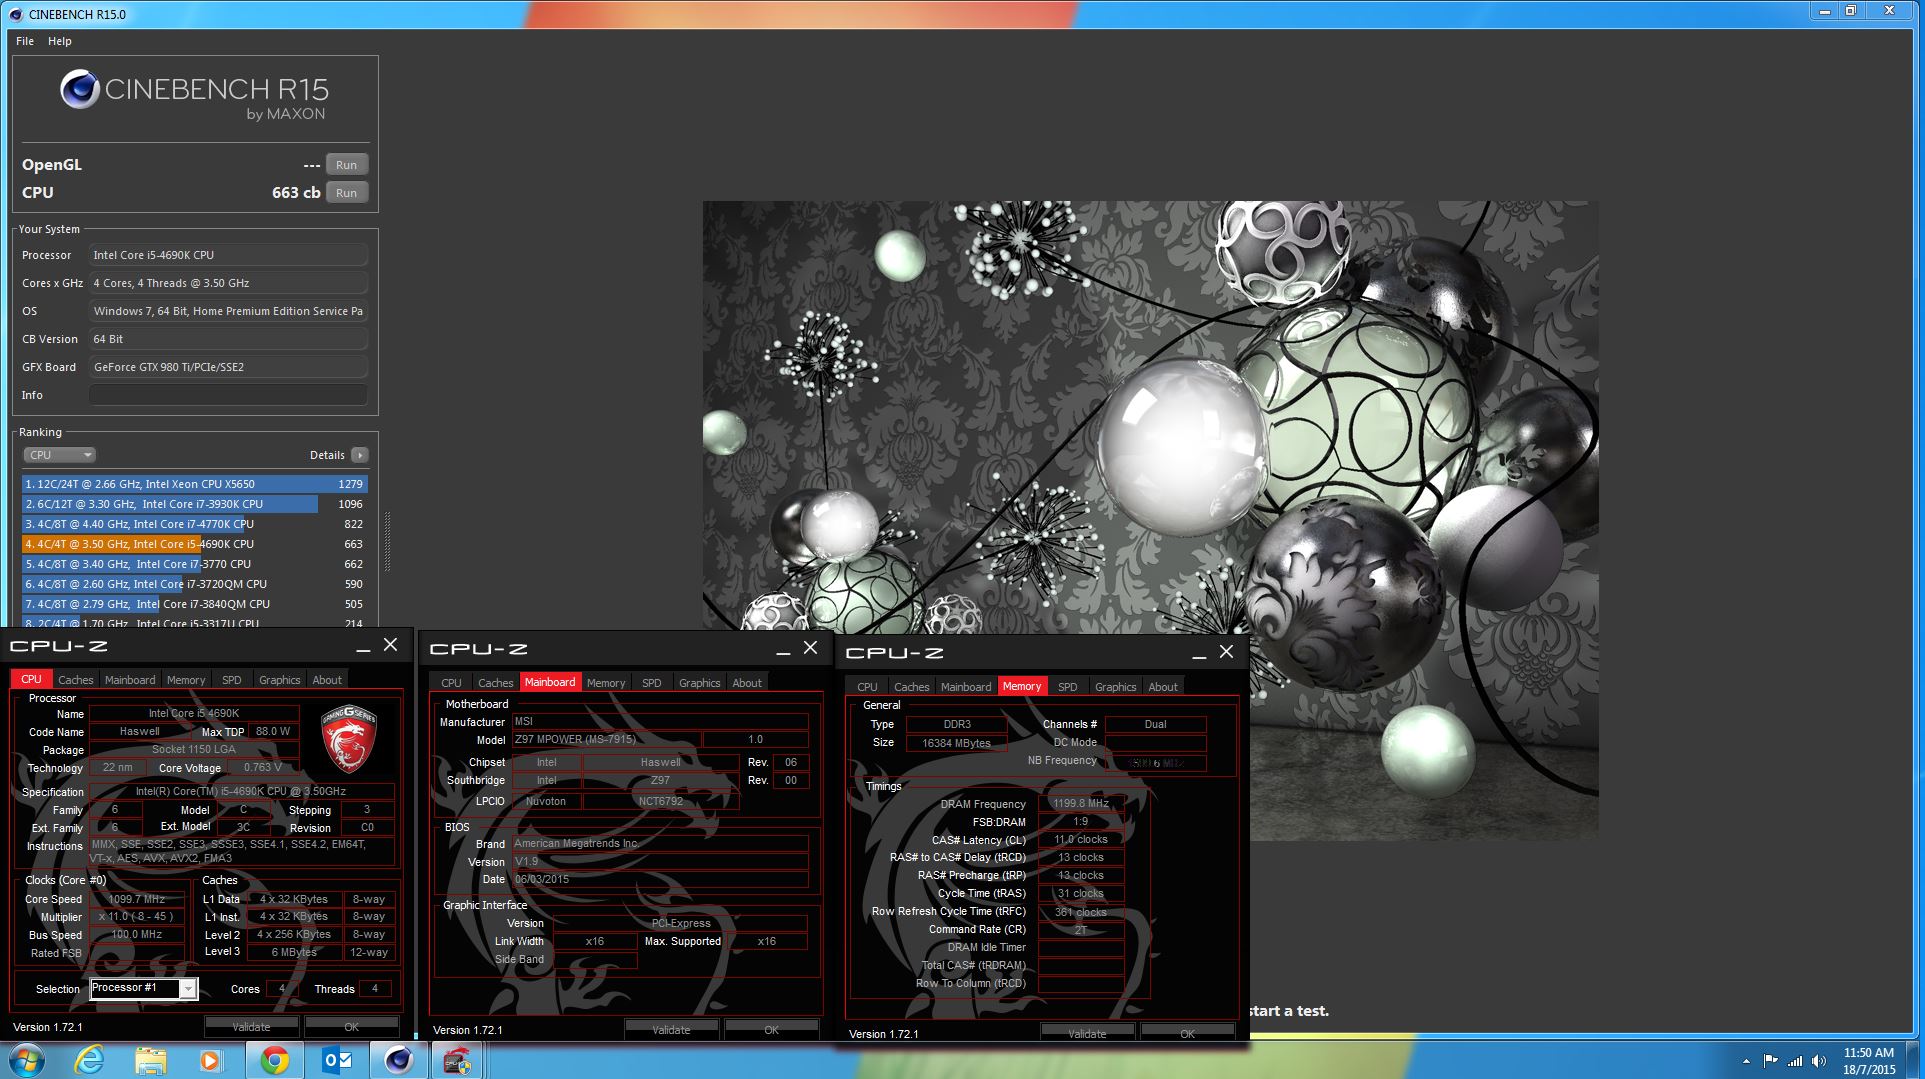
Task: Select highlighted ranking row i5-4690K
Action: click(195, 544)
